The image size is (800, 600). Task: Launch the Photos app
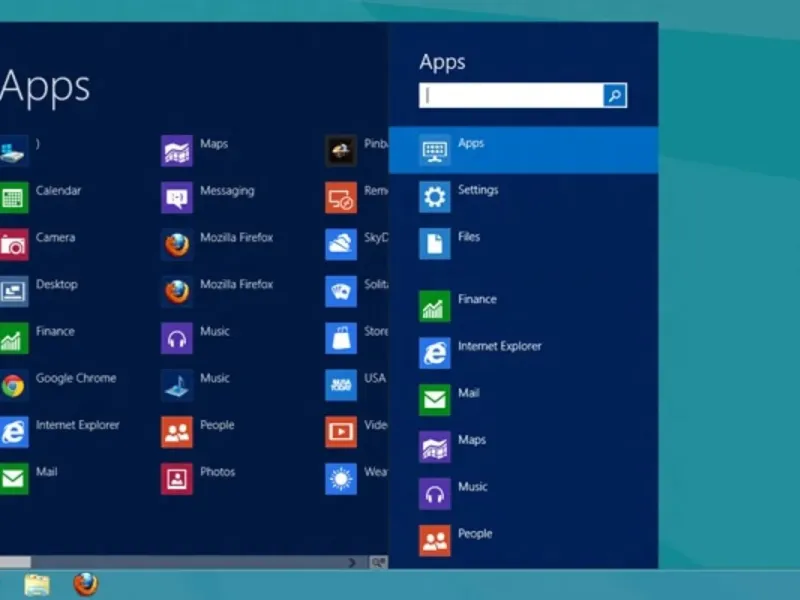pyautogui.click(x=198, y=479)
